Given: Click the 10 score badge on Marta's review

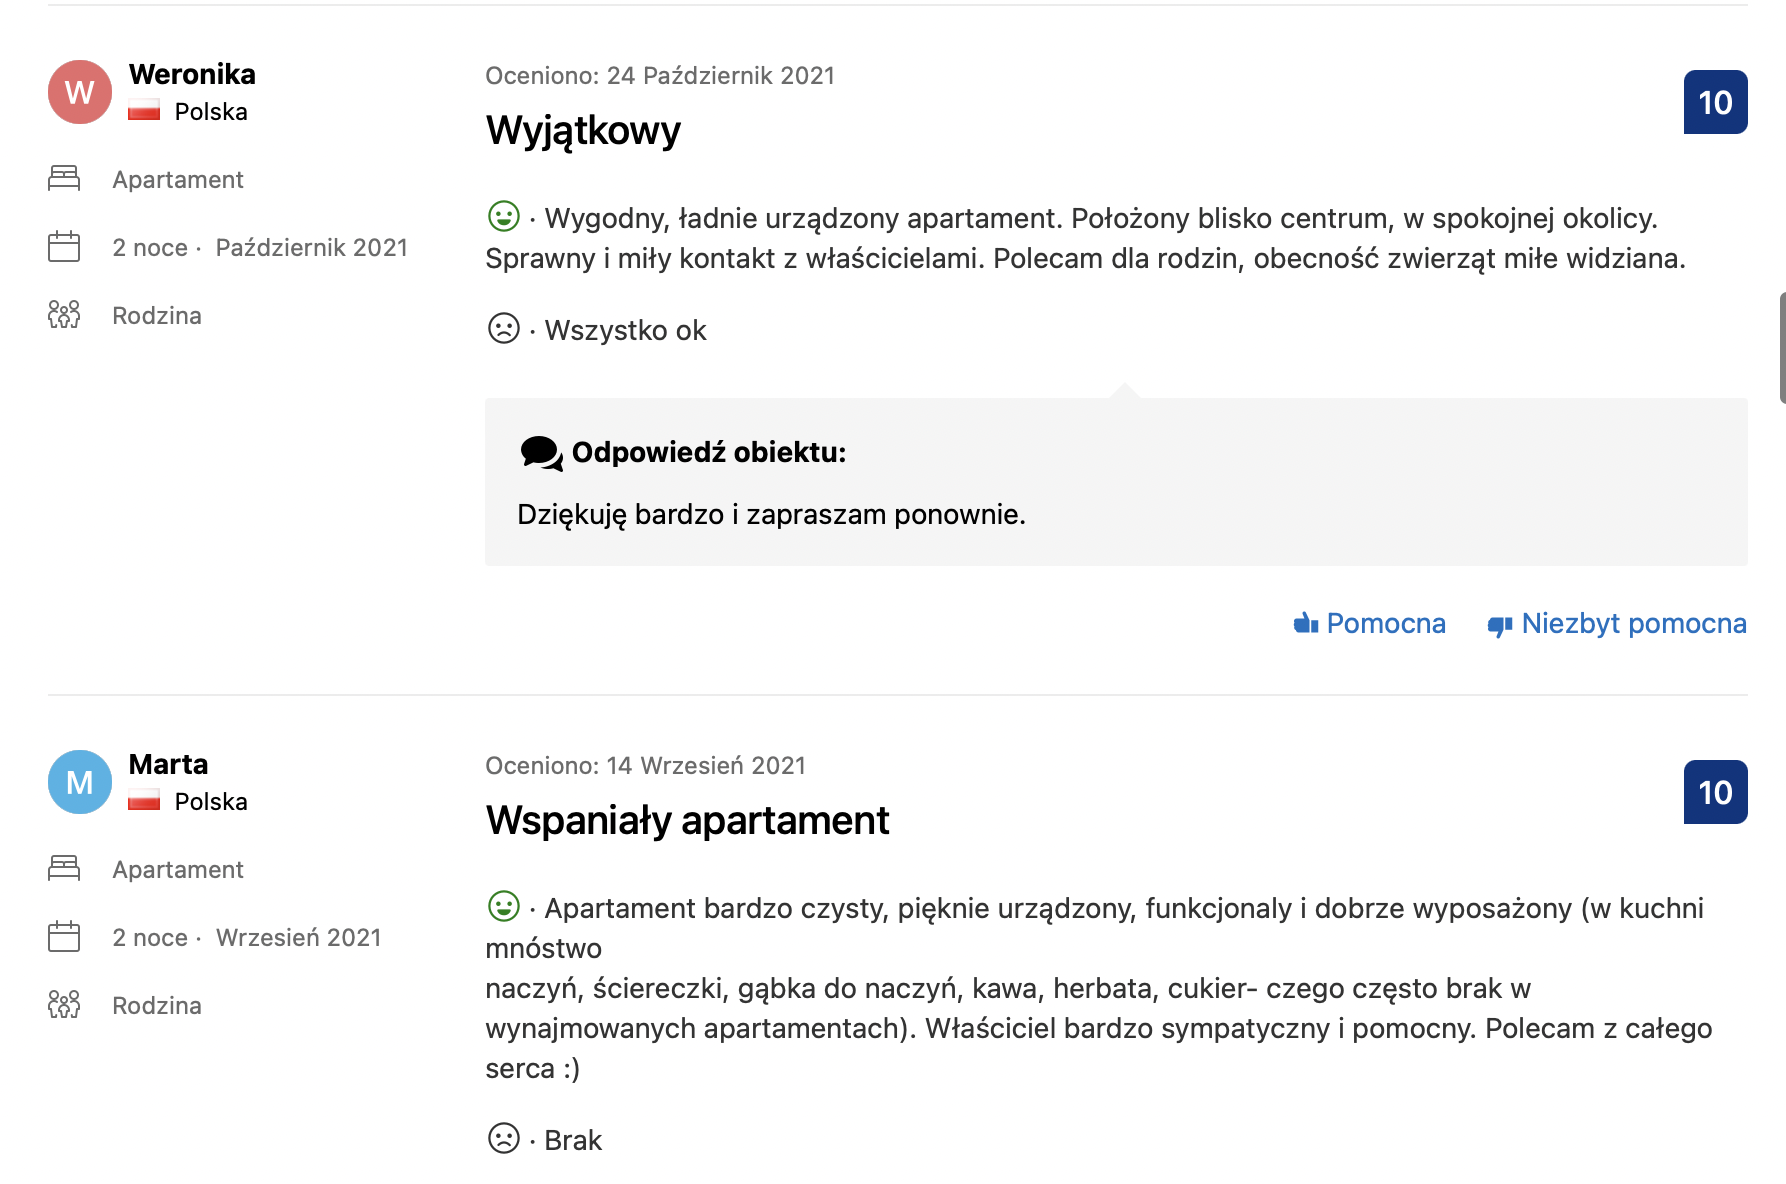Looking at the screenshot, I should [x=1715, y=792].
